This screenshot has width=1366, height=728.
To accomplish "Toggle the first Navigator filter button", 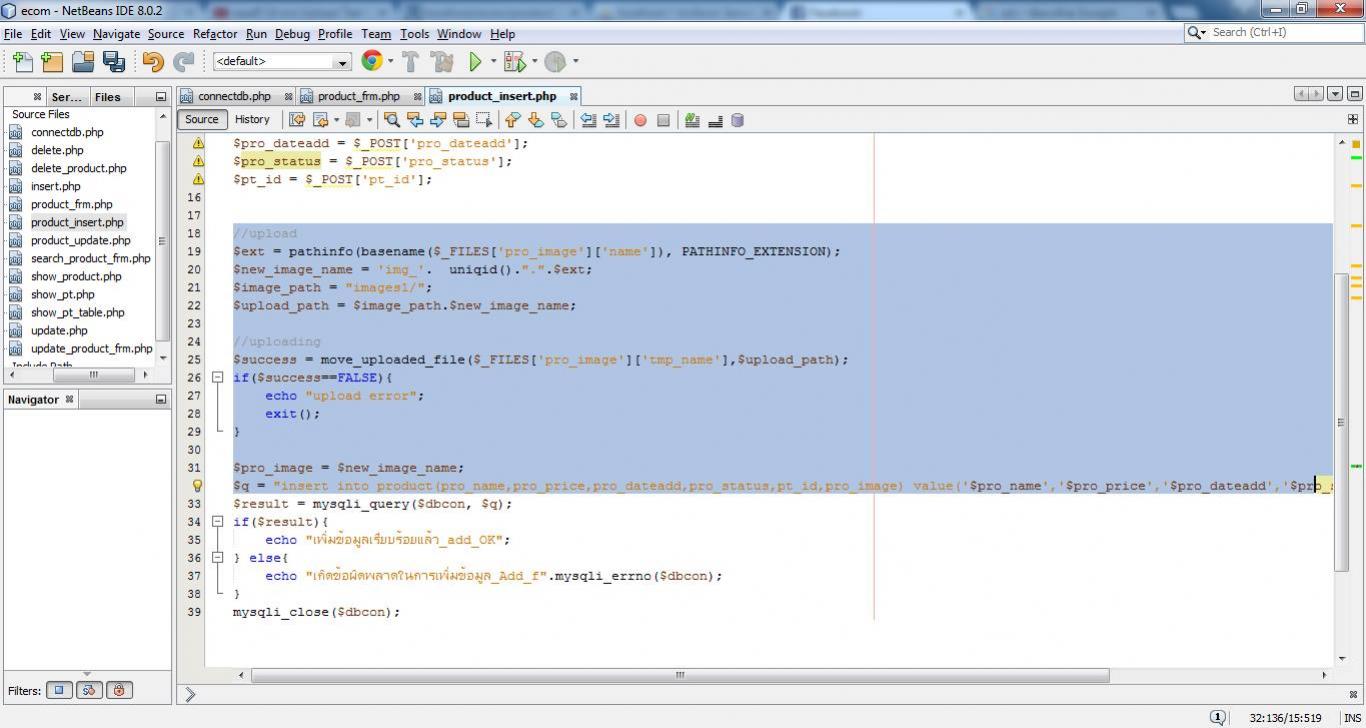I will click(59, 690).
